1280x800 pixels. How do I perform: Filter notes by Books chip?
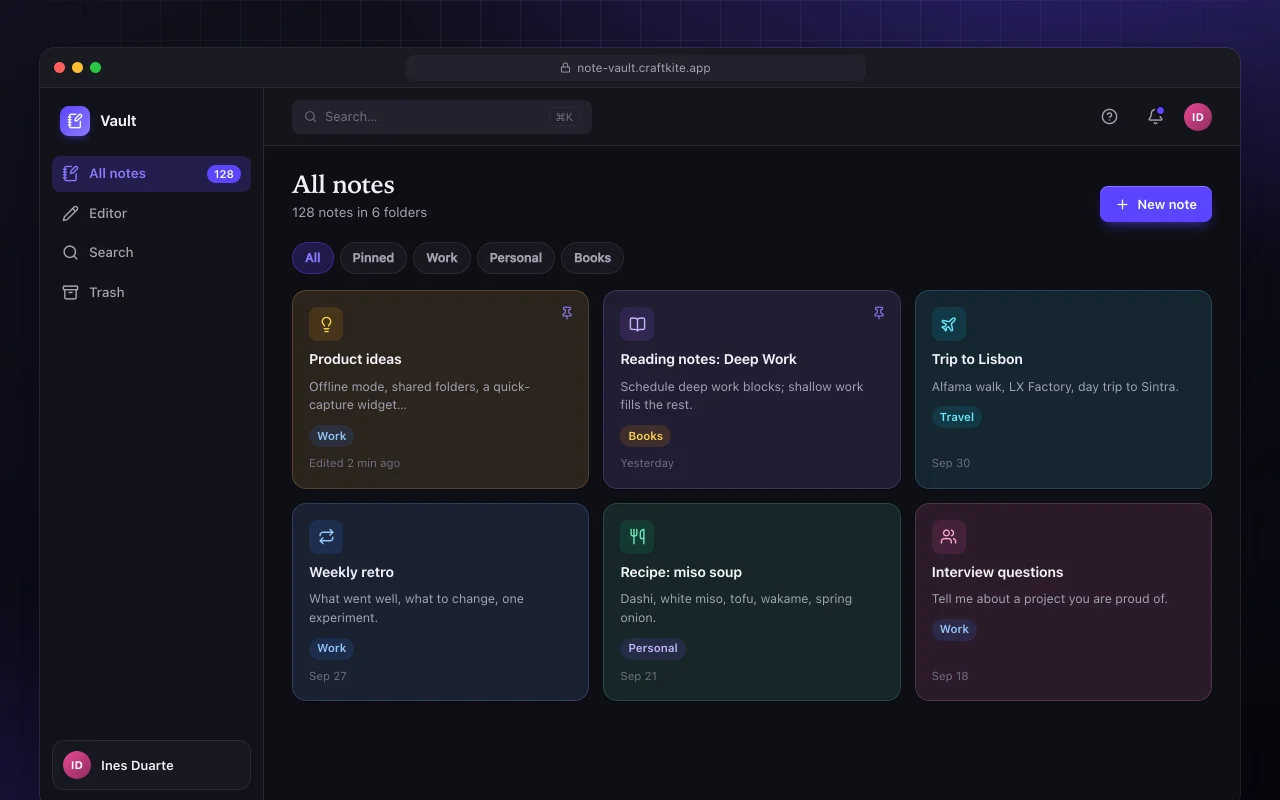(x=592, y=258)
